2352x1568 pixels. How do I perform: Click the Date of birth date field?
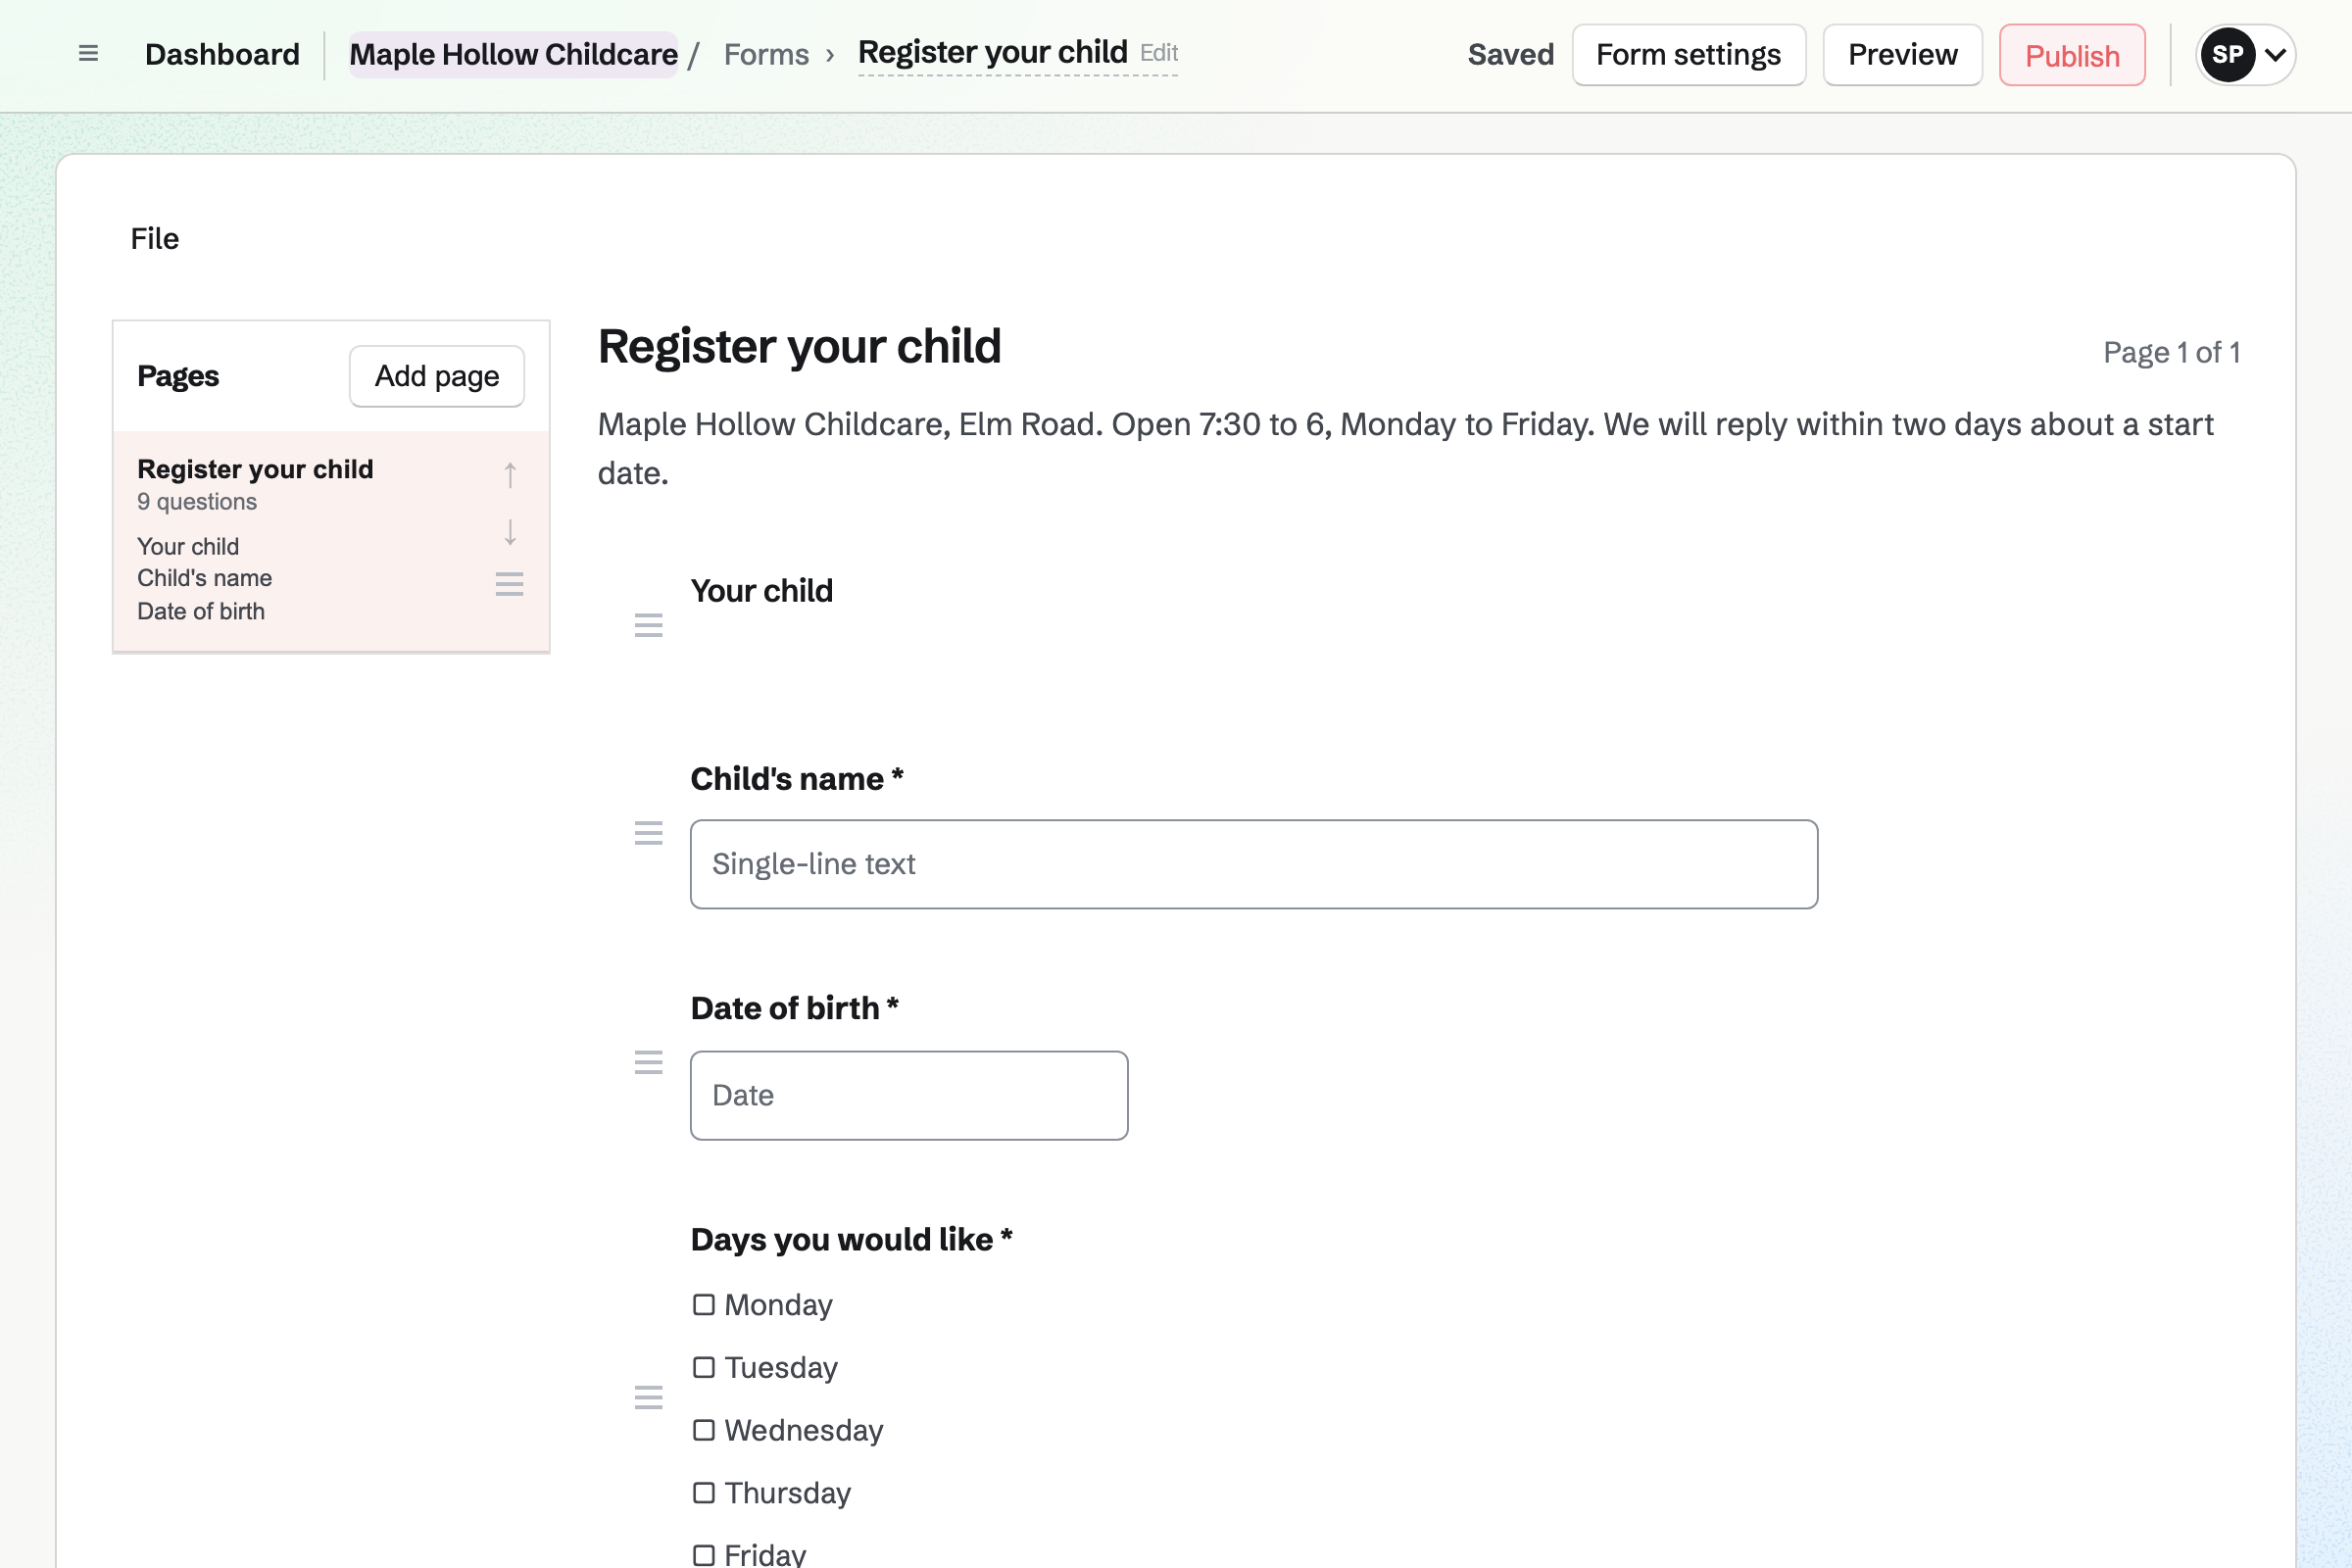(909, 1095)
